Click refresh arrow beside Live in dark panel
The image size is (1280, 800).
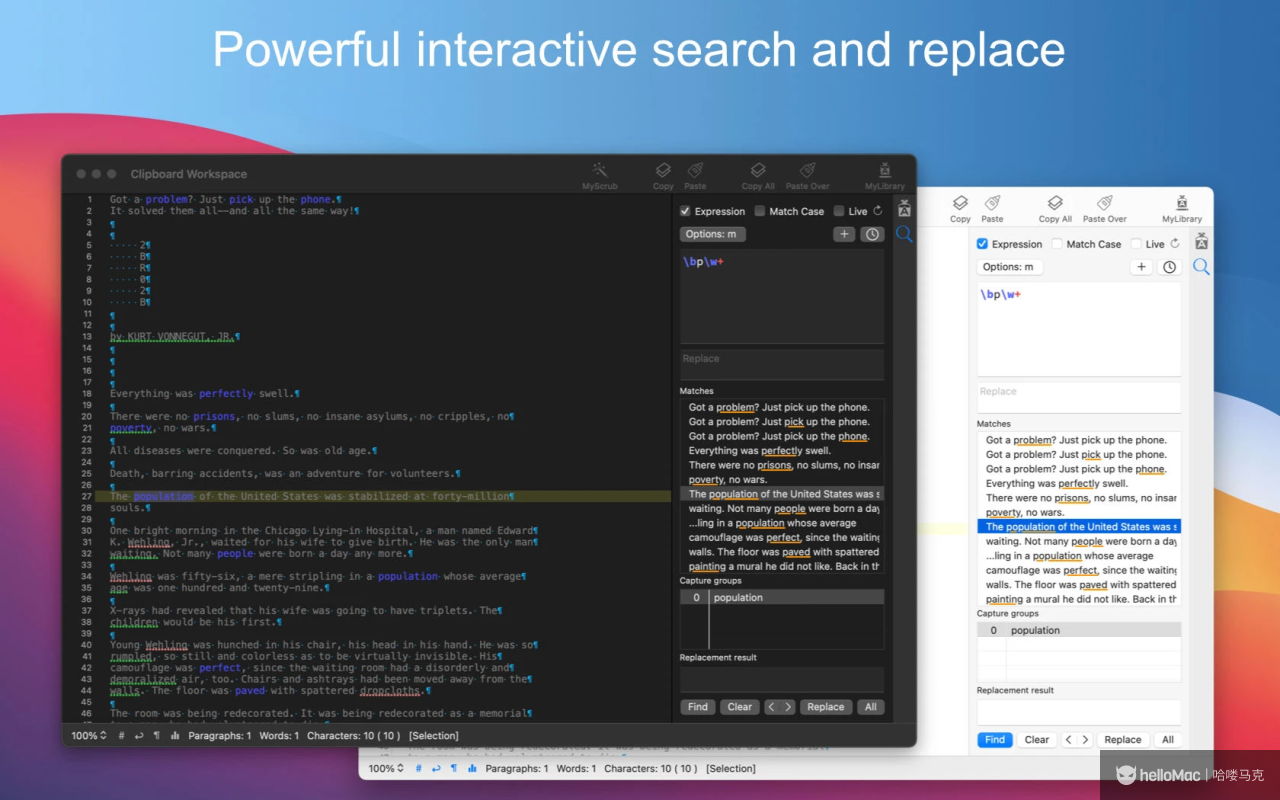point(878,211)
